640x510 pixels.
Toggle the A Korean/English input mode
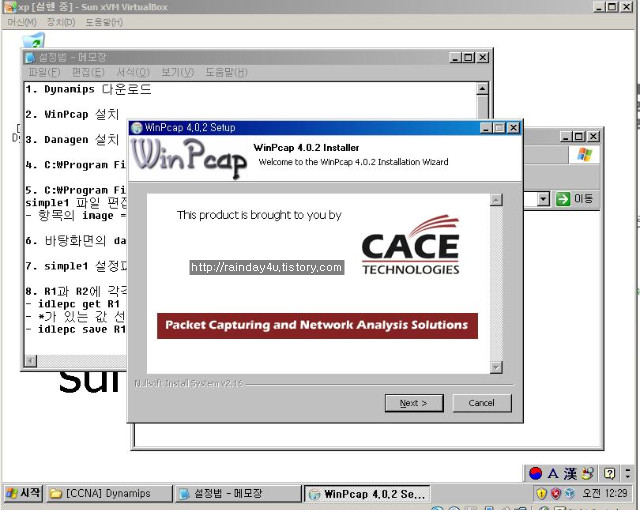553,474
